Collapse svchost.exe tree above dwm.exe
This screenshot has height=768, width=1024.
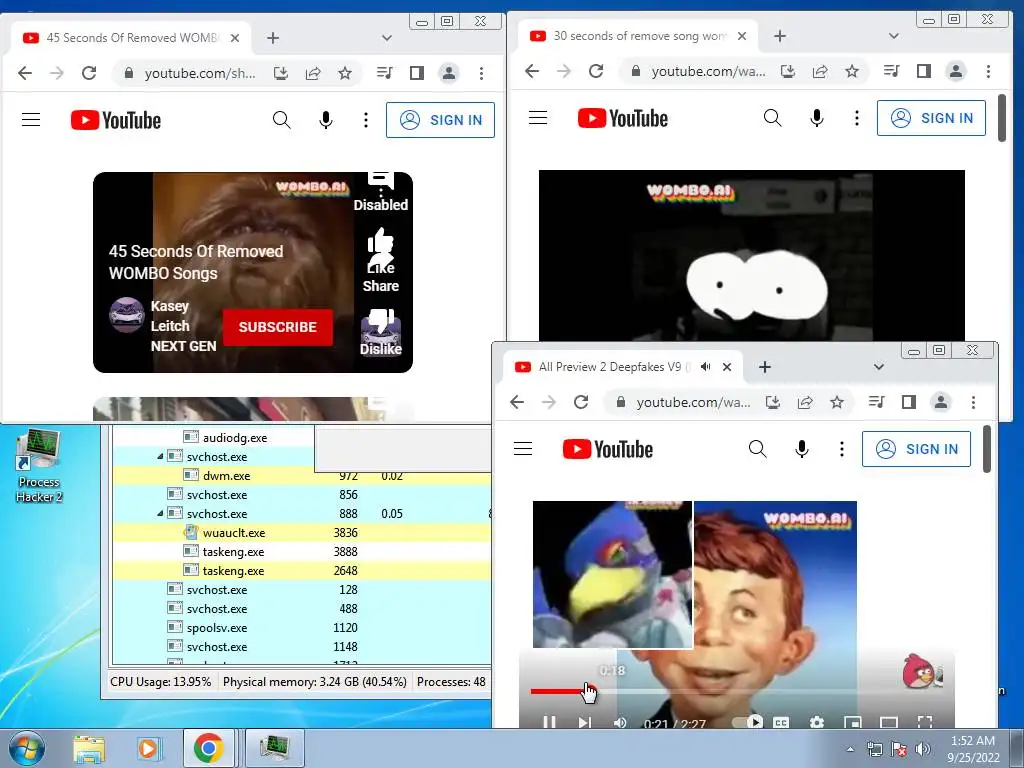click(x=160, y=456)
